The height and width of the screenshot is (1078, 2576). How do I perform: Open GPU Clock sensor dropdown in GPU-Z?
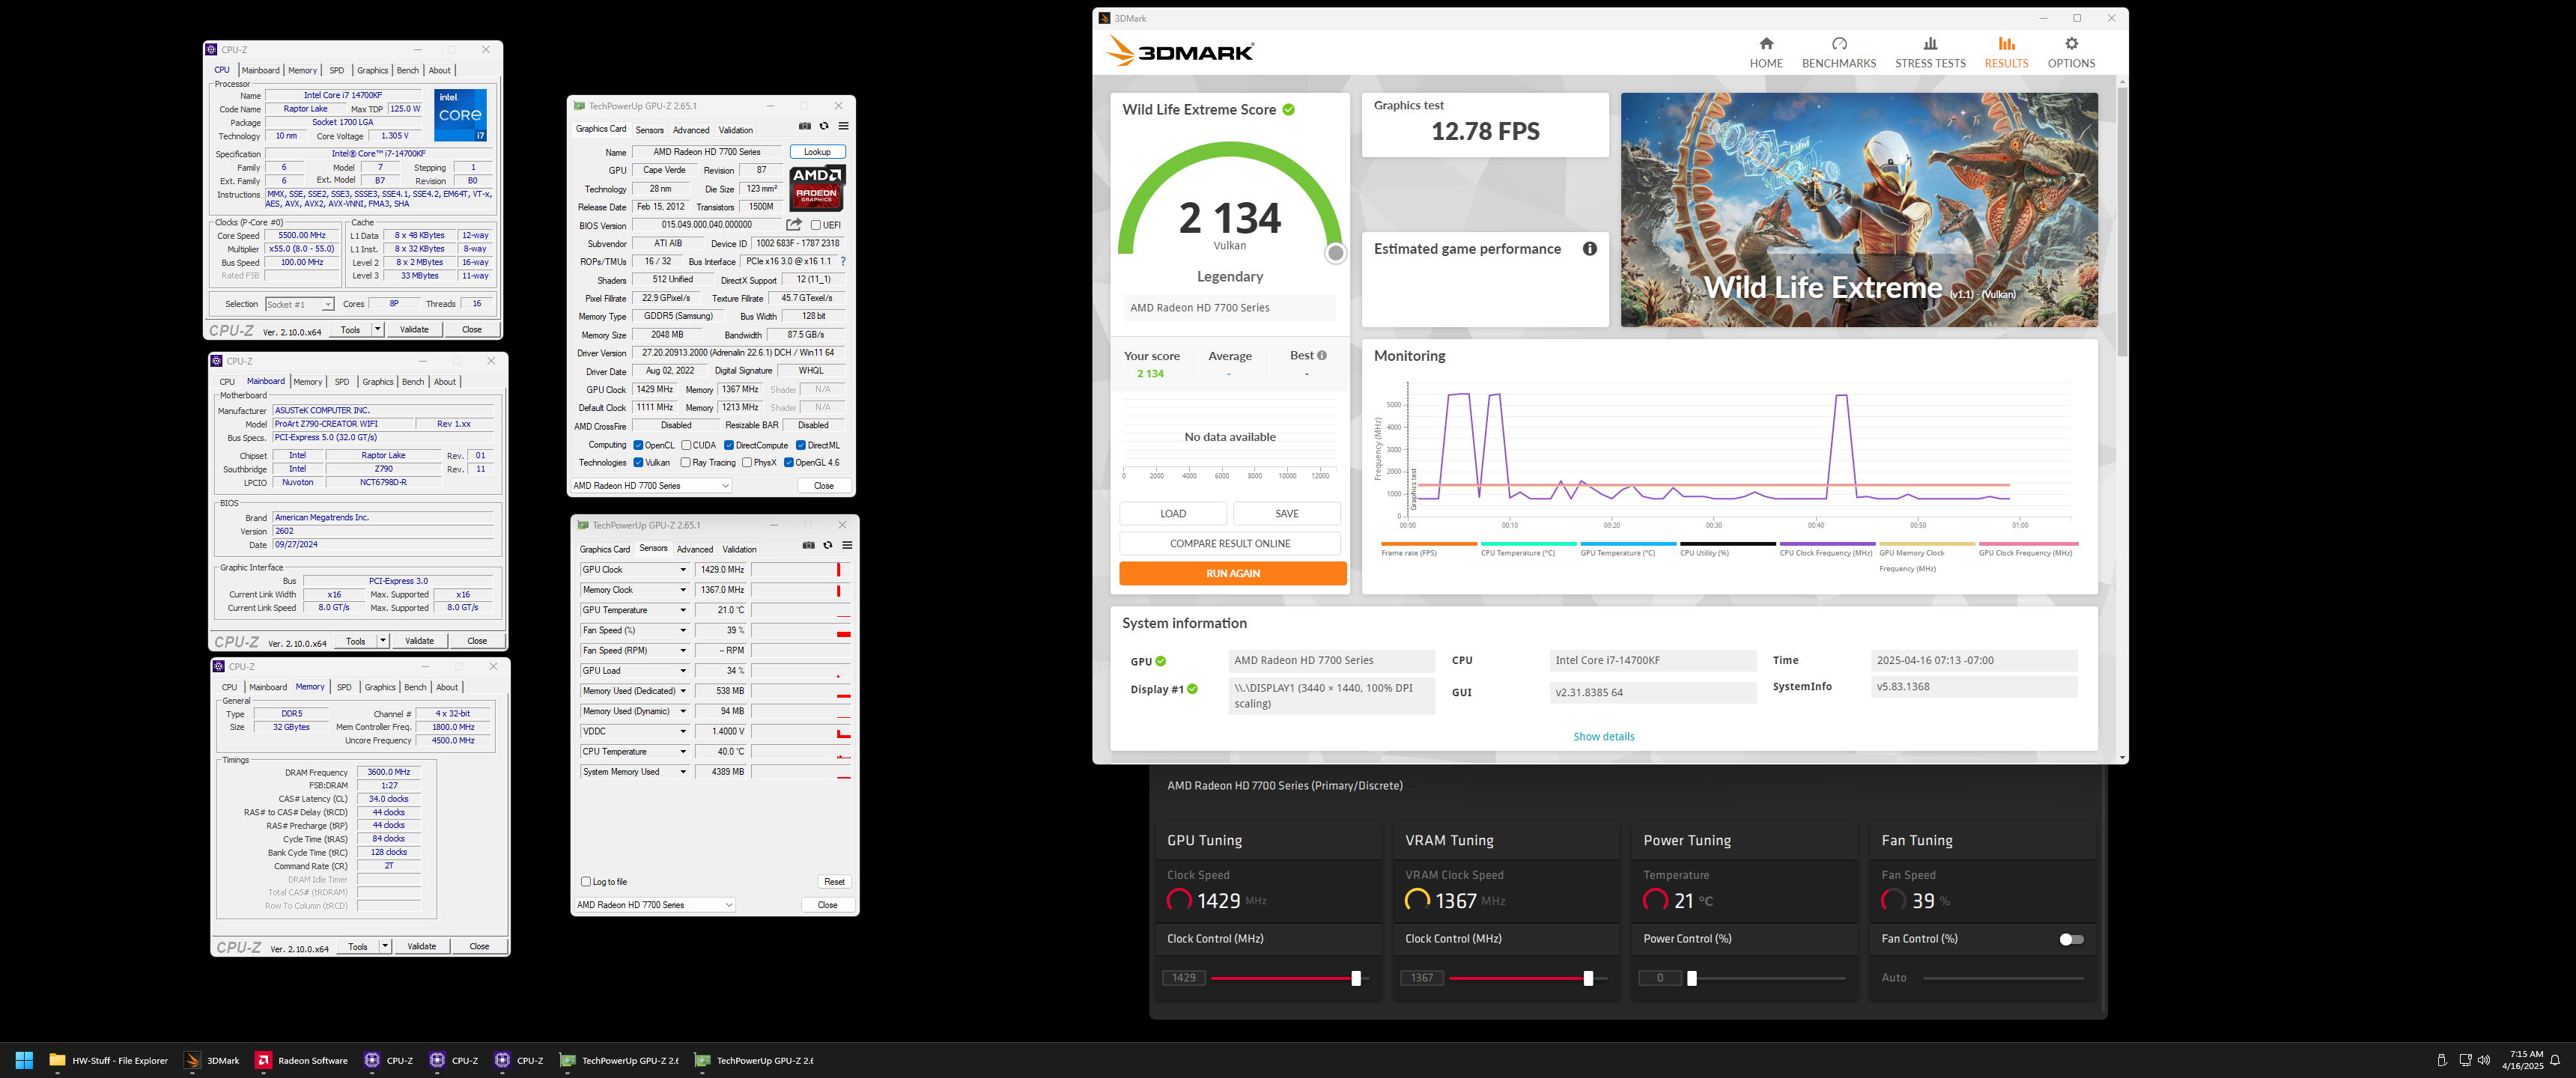tap(683, 570)
